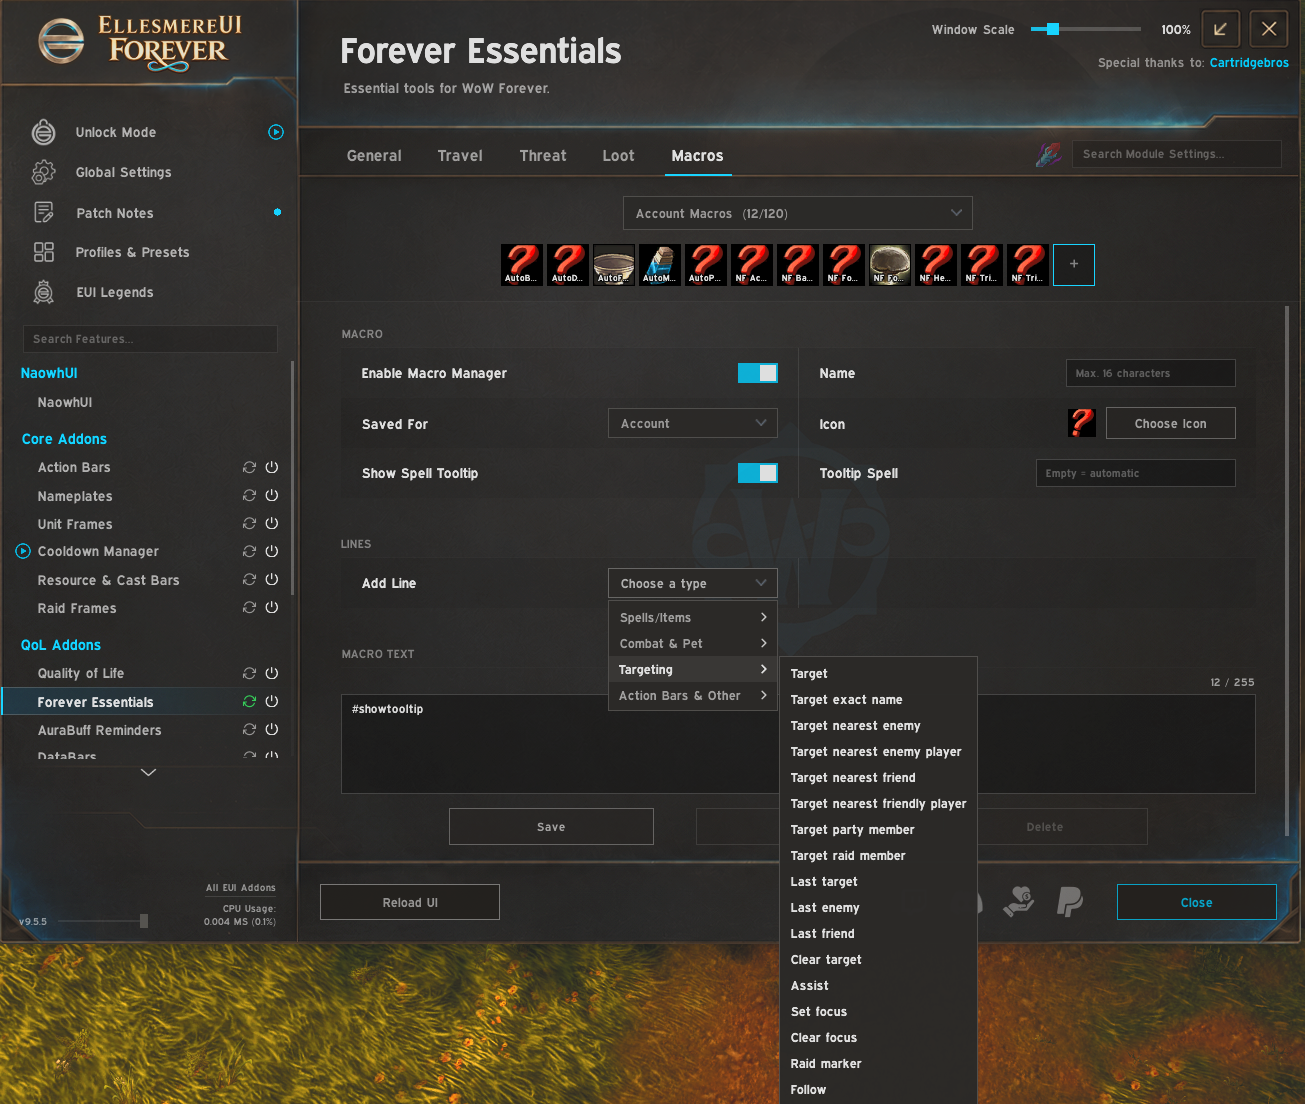Choose Clear target menu entry
The width and height of the screenshot is (1305, 1104).
(x=878, y=959)
